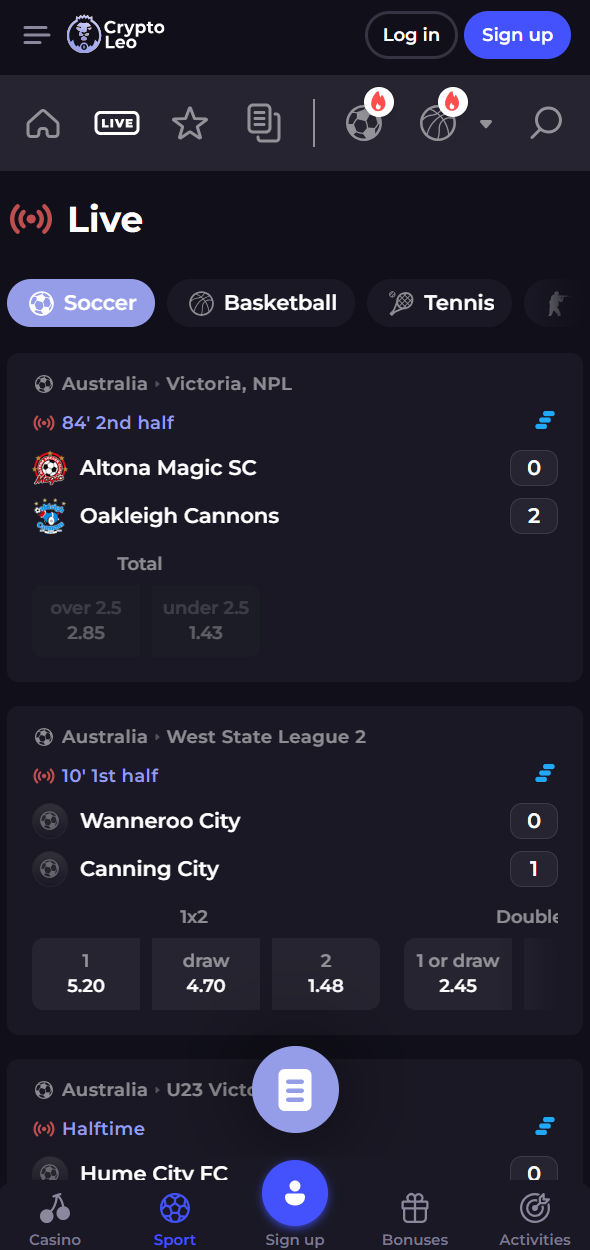
Task: Open Bonuses in bottom navigation
Action: coord(415,1220)
